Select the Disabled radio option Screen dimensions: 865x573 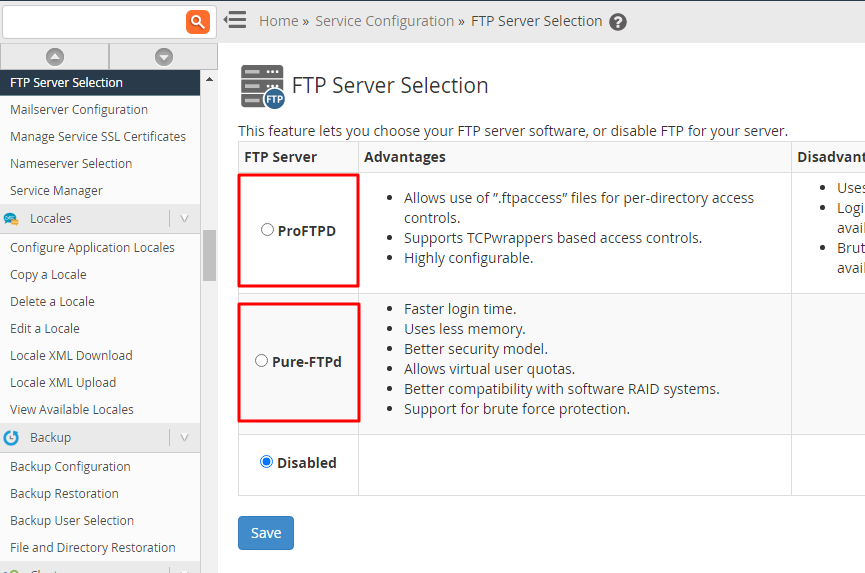[266, 462]
